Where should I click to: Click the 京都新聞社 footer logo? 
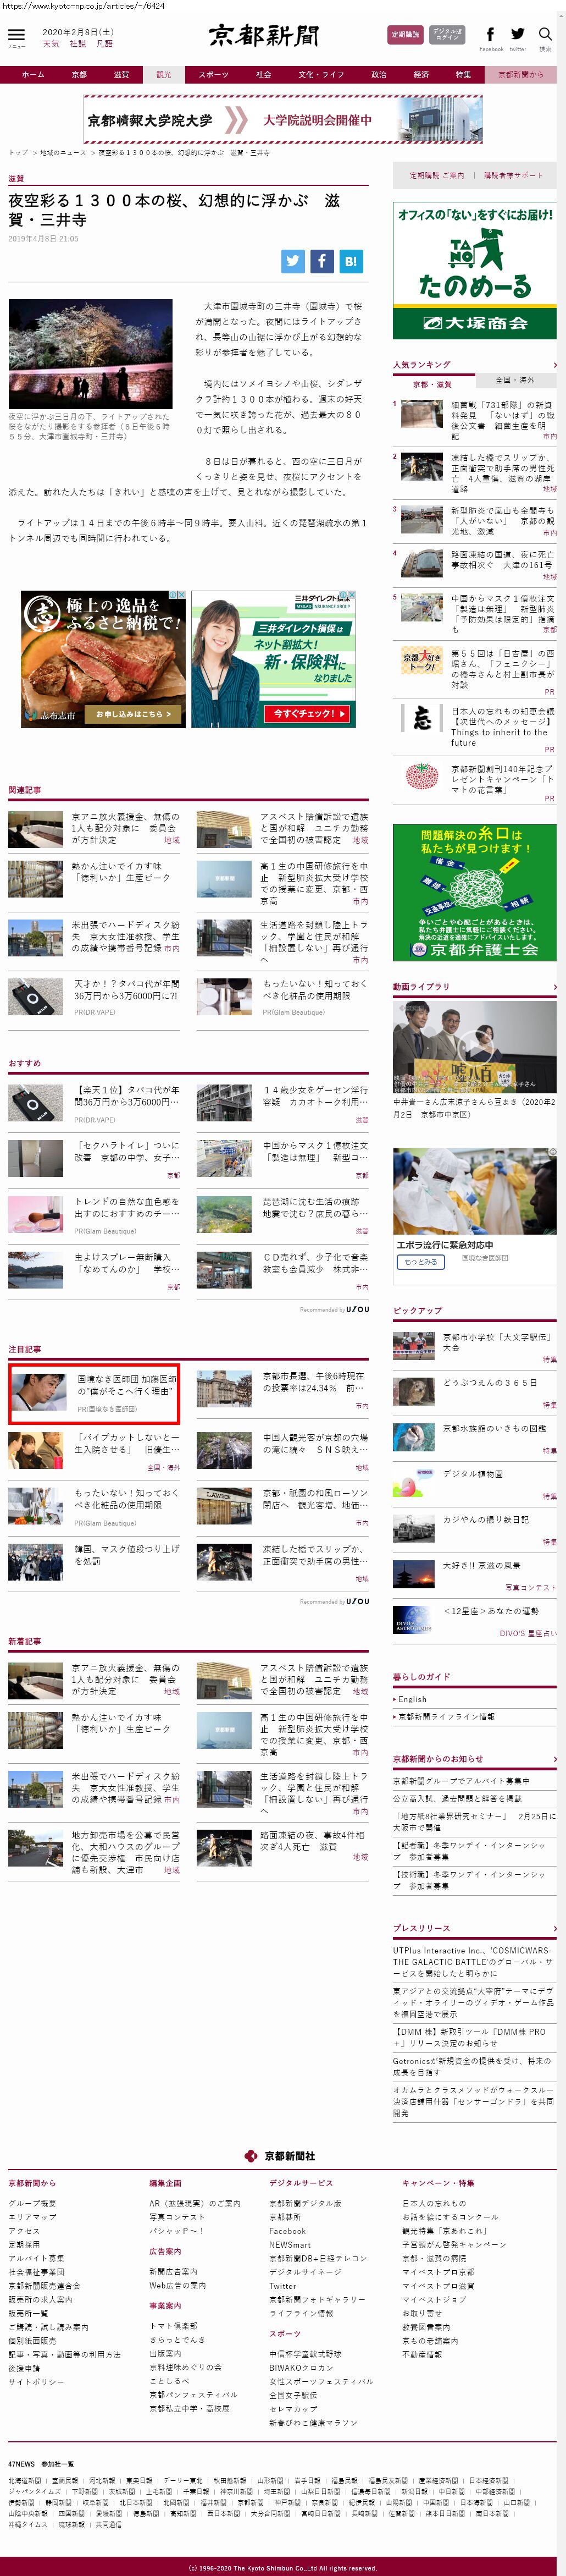[281, 2155]
